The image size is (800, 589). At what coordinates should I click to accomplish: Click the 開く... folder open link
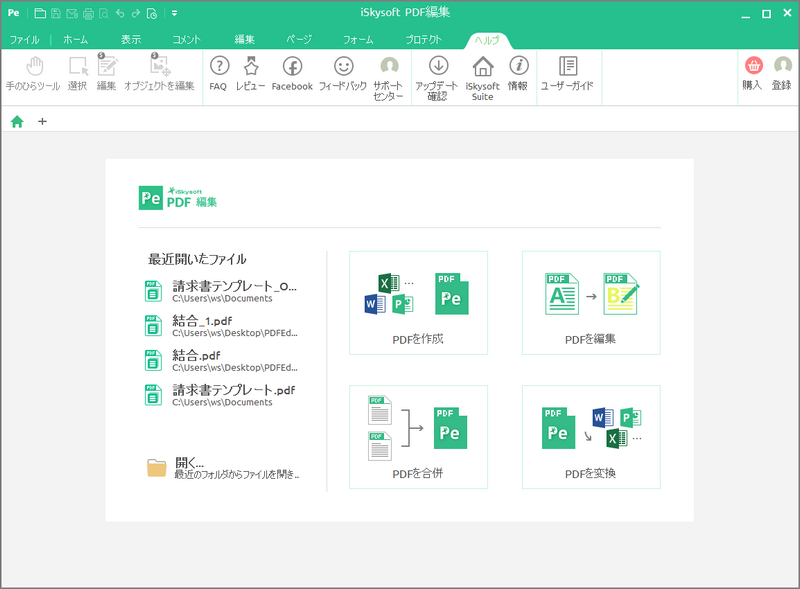tap(223, 468)
